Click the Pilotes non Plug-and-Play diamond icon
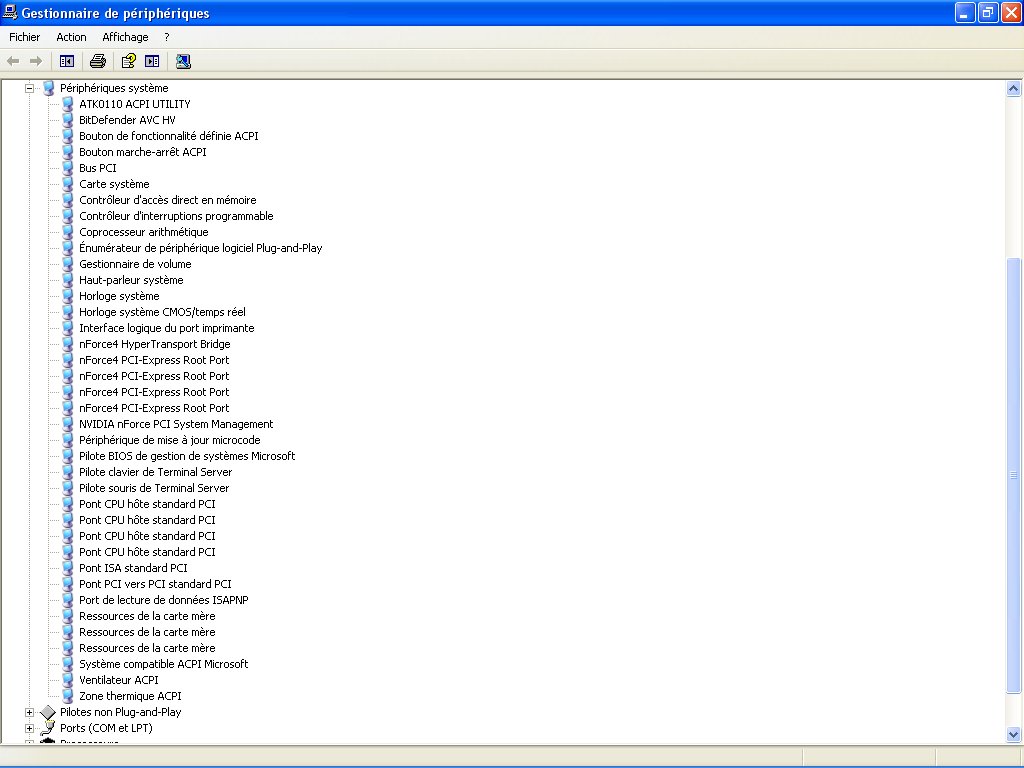The width and height of the screenshot is (1024, 768). click(x=48, y=712)
